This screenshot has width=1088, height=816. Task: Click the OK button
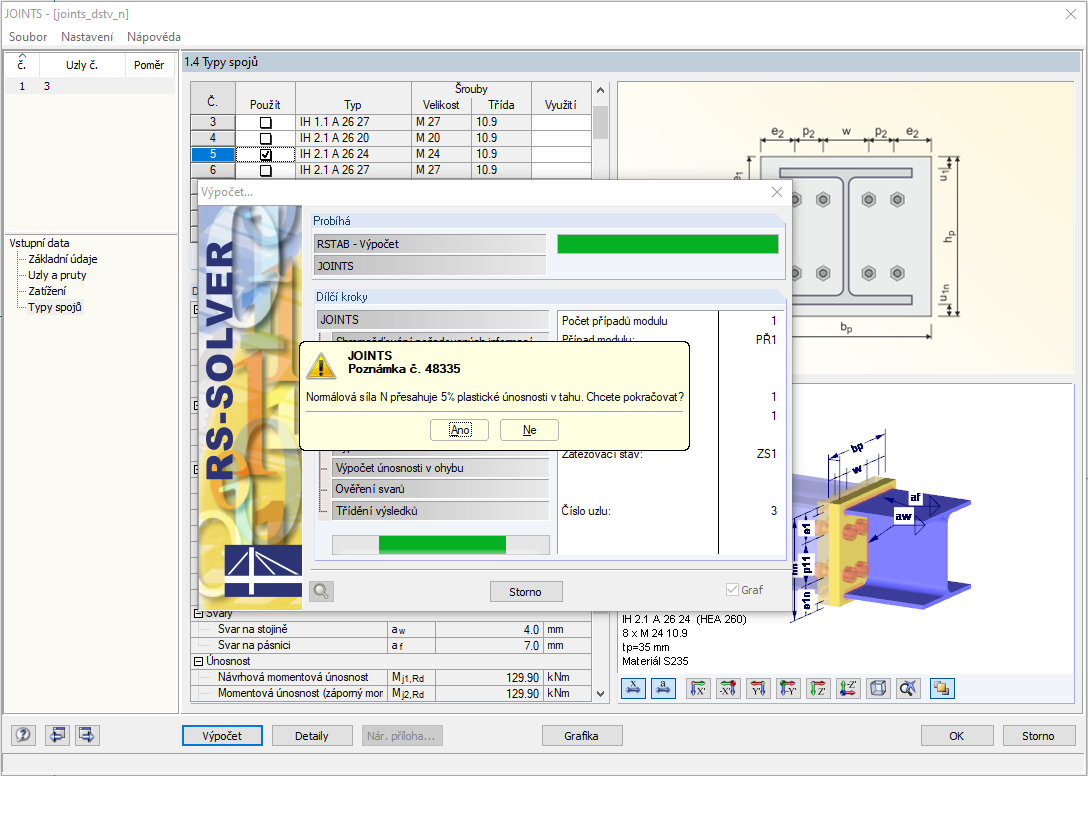957,736
